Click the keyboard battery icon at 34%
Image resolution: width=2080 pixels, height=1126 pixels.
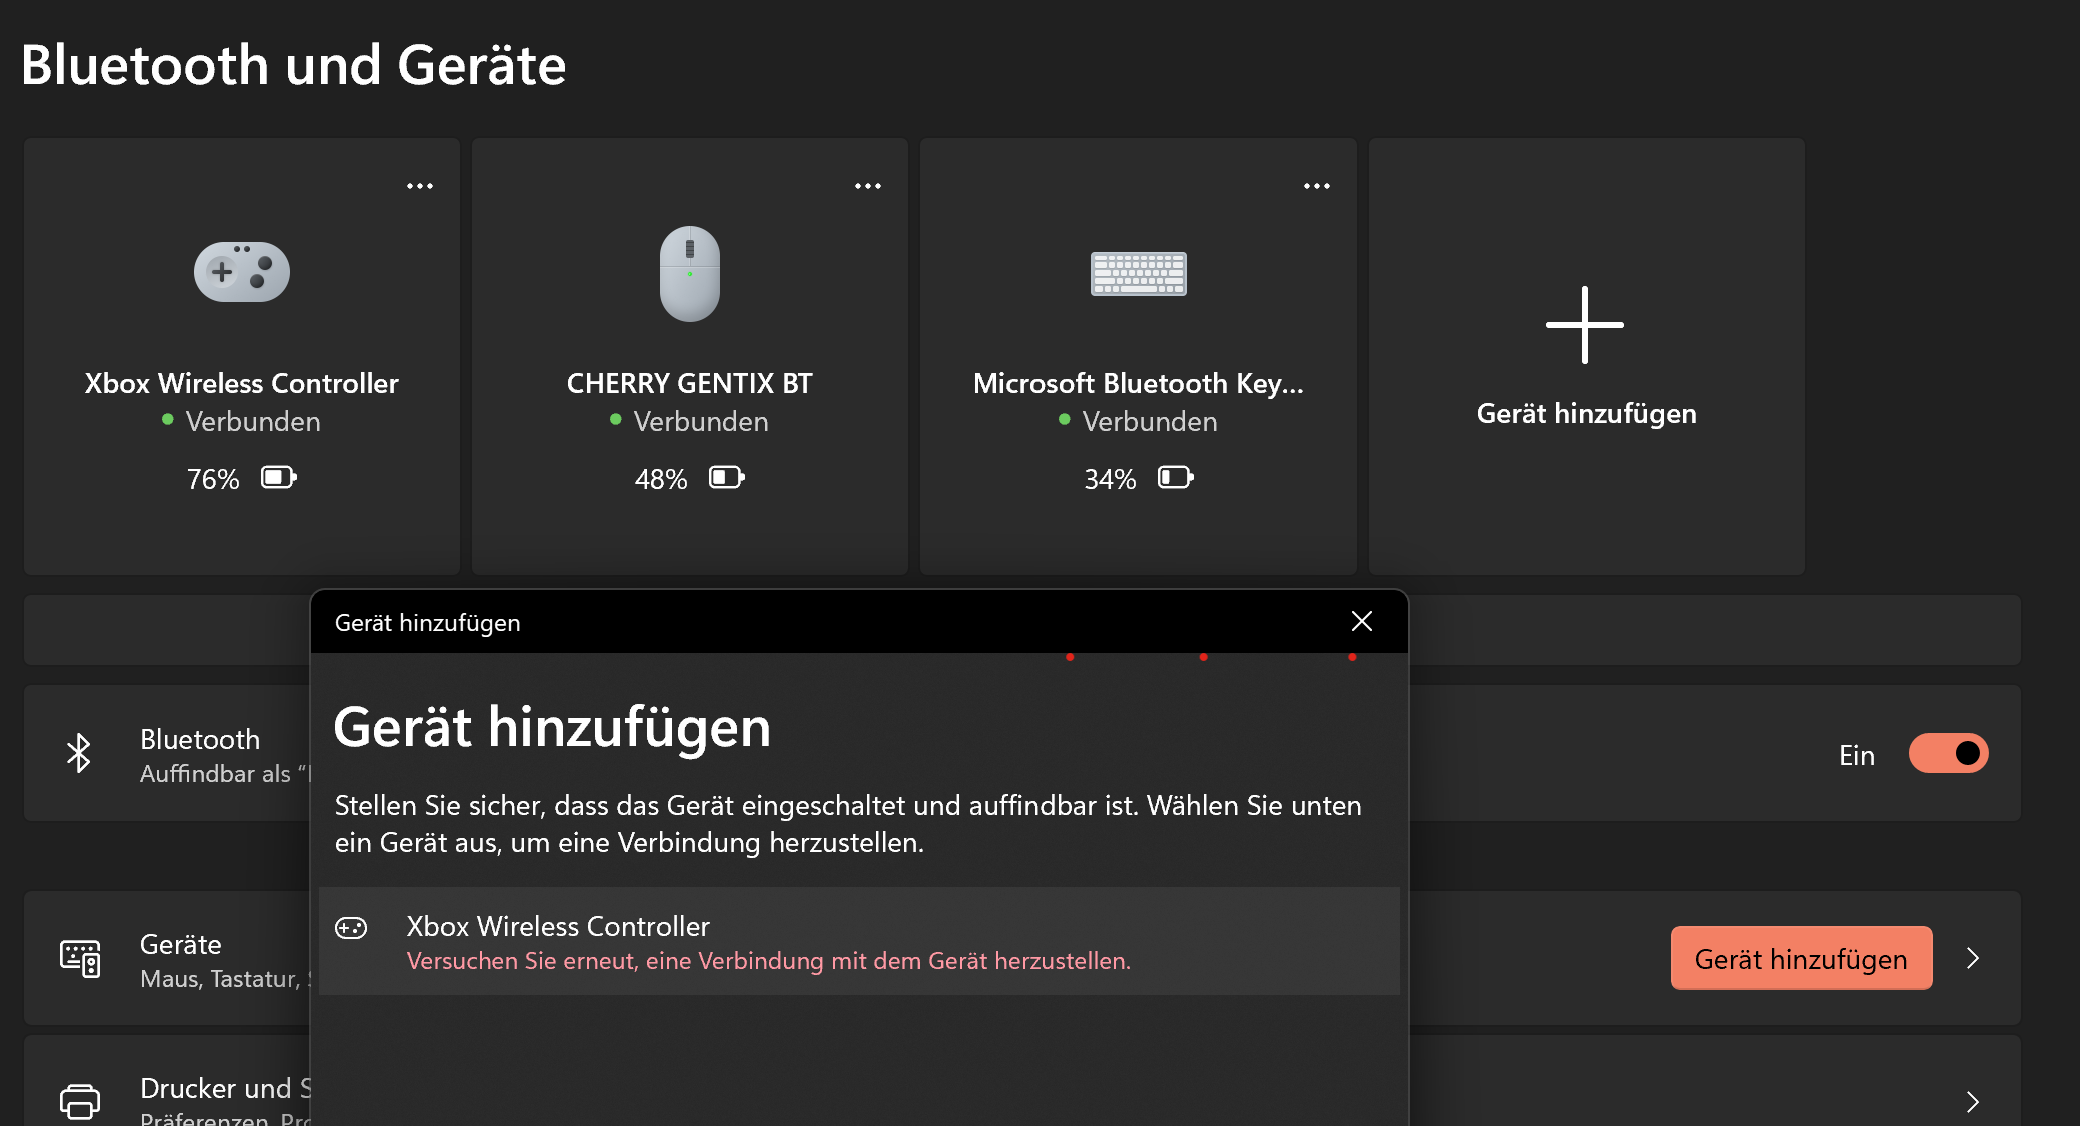pyautogui.click(x=1176, y=478)
